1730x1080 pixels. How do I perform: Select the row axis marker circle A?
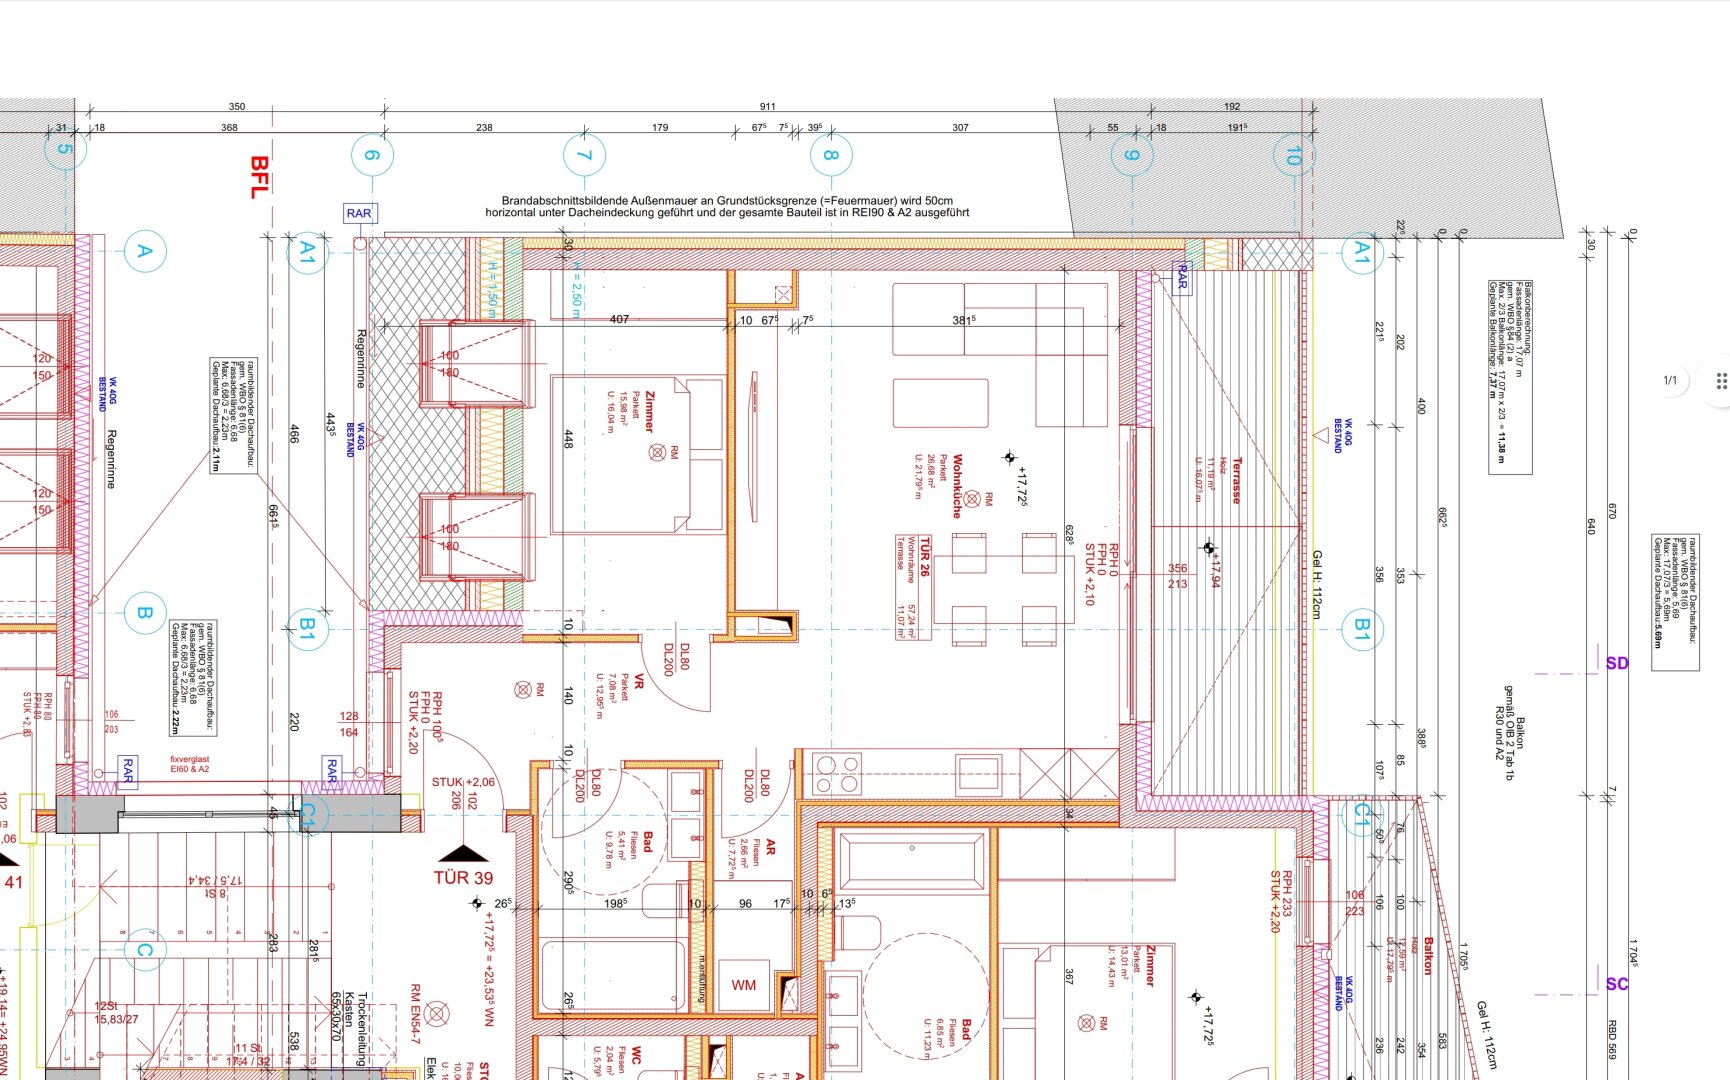click(x=144, y=251)
